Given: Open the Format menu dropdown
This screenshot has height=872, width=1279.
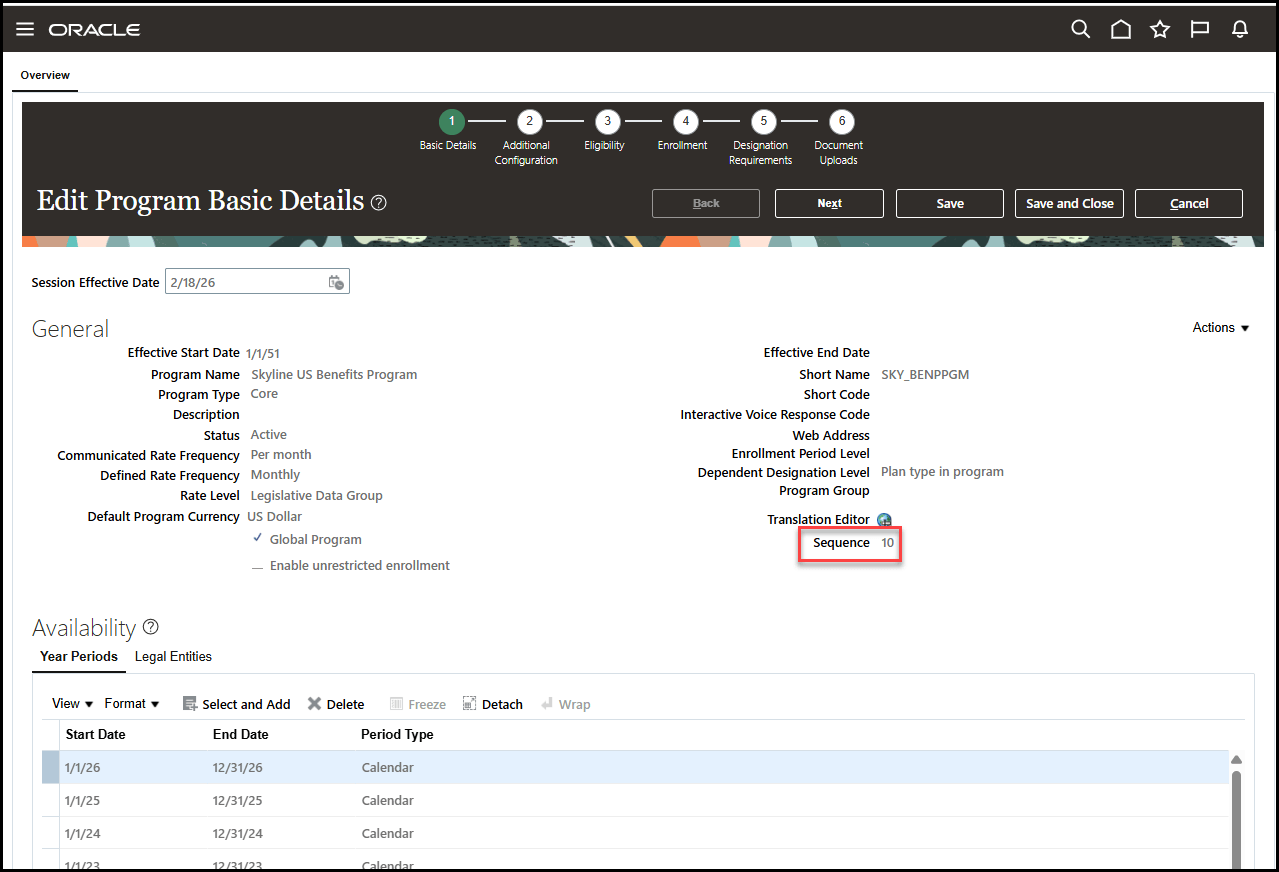Looking at the screenshot, I should [132, 704].
